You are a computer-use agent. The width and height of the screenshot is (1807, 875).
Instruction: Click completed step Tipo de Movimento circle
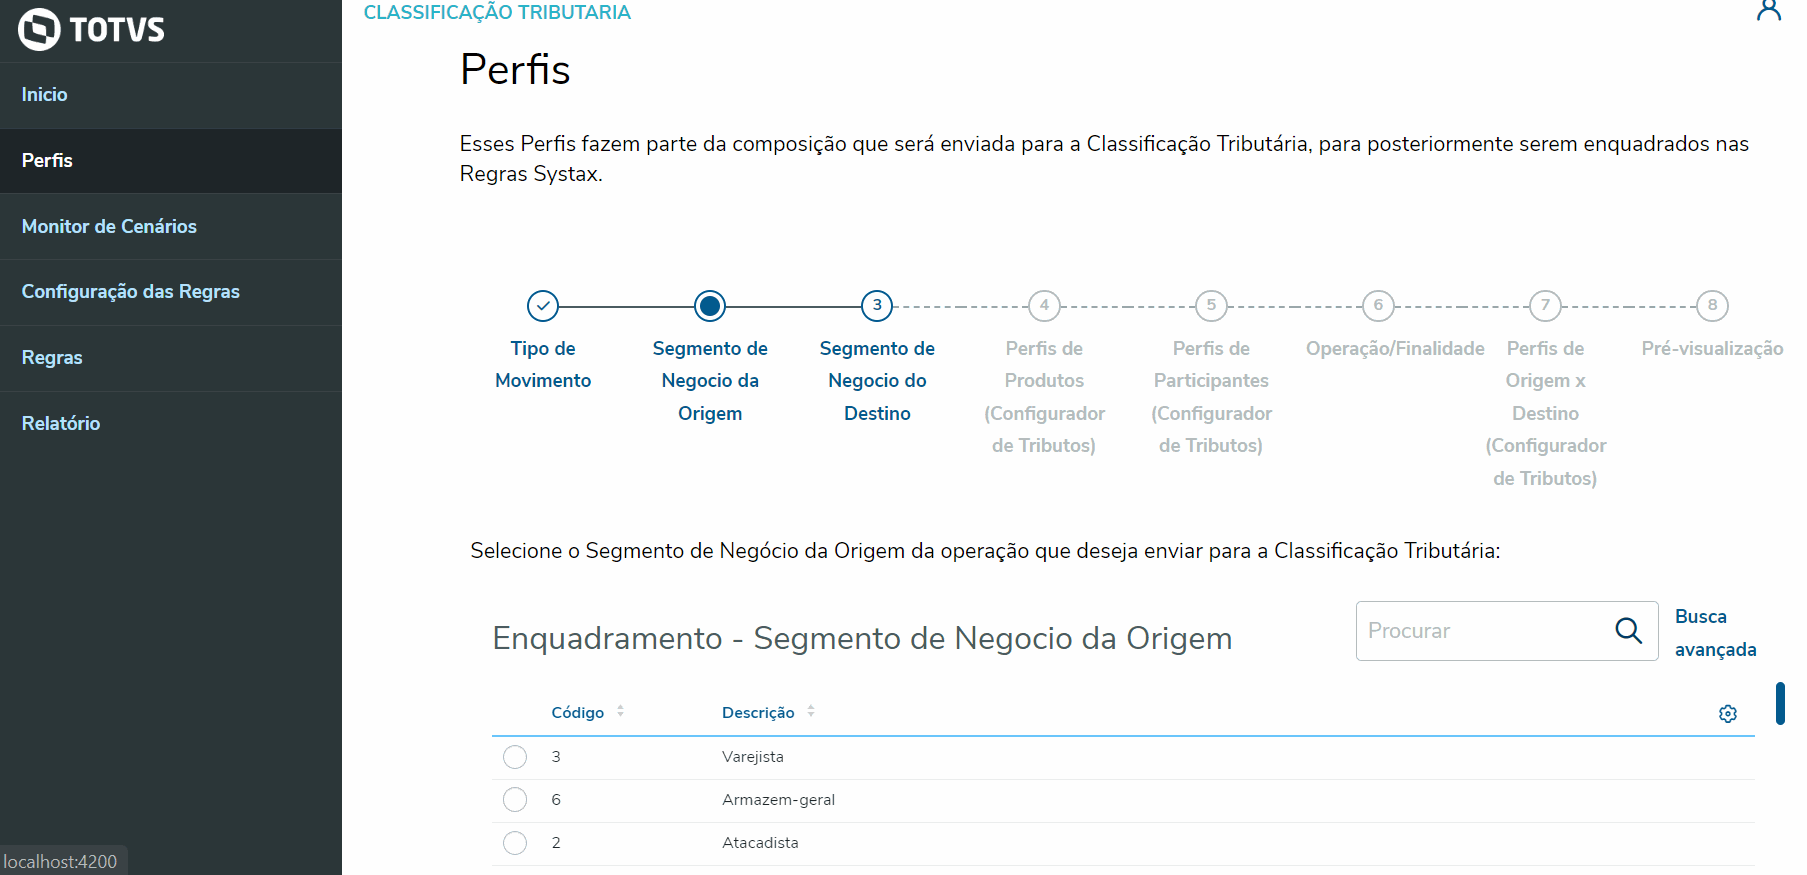(x=543, y=306)
